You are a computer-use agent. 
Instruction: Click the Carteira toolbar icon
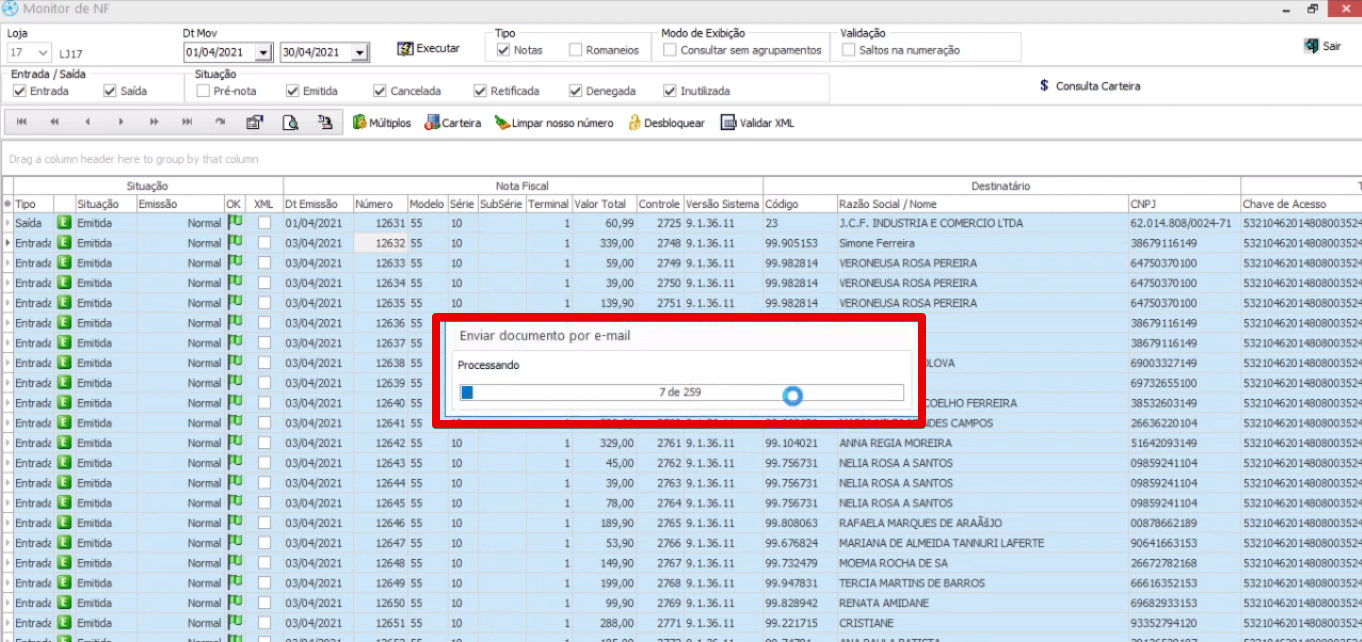coord(433,123)
